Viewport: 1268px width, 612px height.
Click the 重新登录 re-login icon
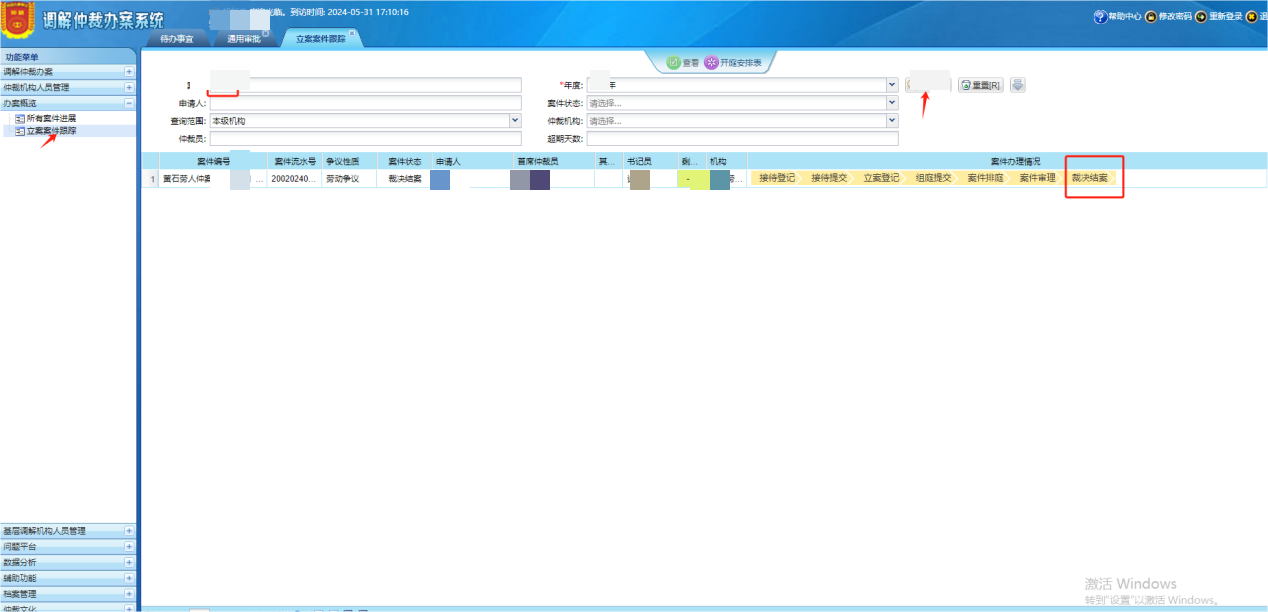[1201, 17]
